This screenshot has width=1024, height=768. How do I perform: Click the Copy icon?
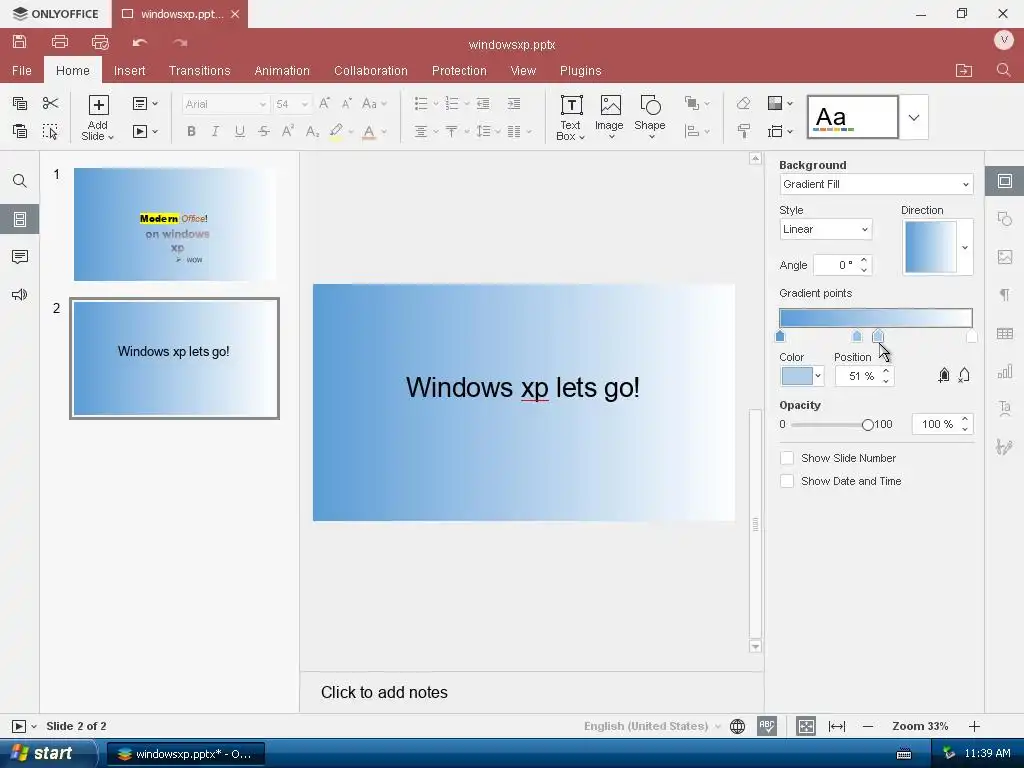(20, 103)
